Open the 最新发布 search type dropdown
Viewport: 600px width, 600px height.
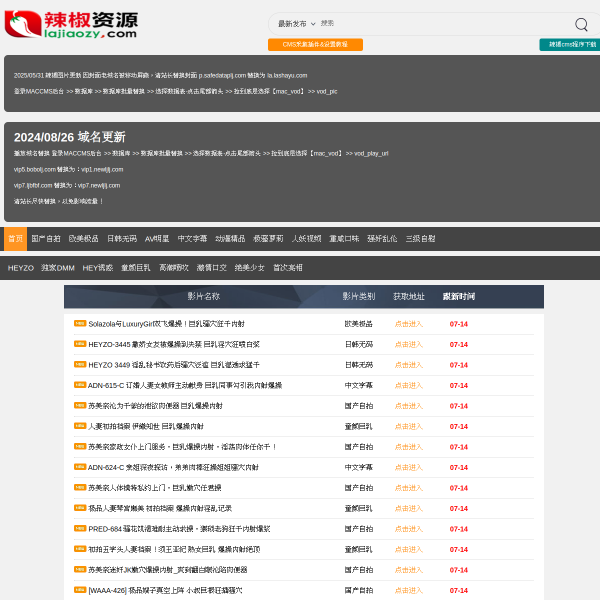297,24
